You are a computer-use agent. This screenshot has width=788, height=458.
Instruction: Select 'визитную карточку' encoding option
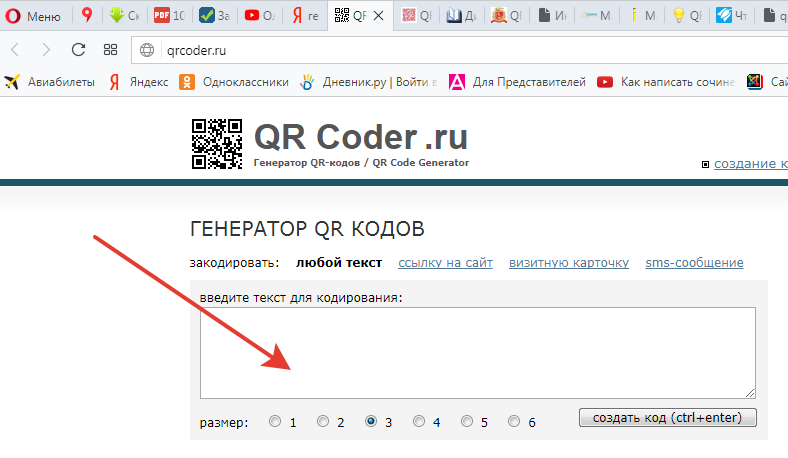click(569, 262)
